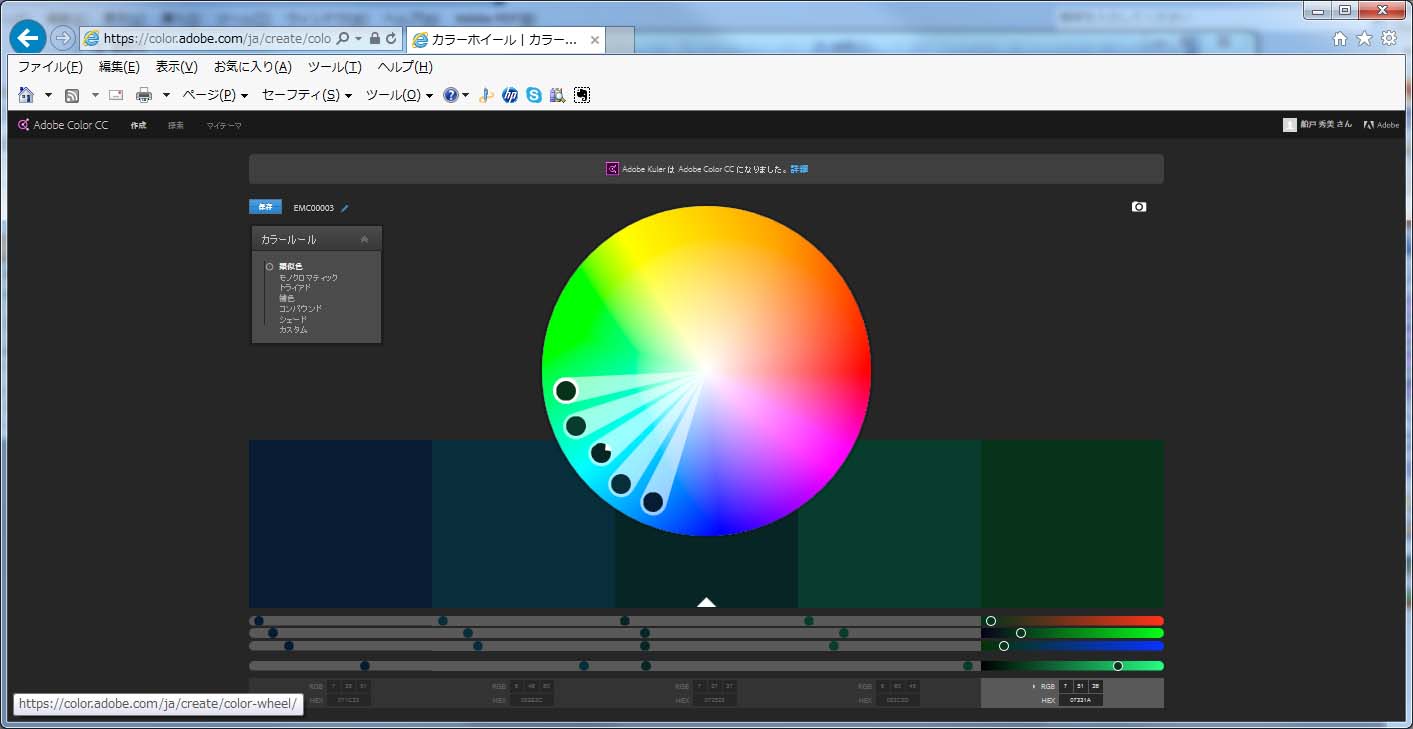Open the 表示(V) menu
The height and width of the screenshot is (729, 1413).
177,67
